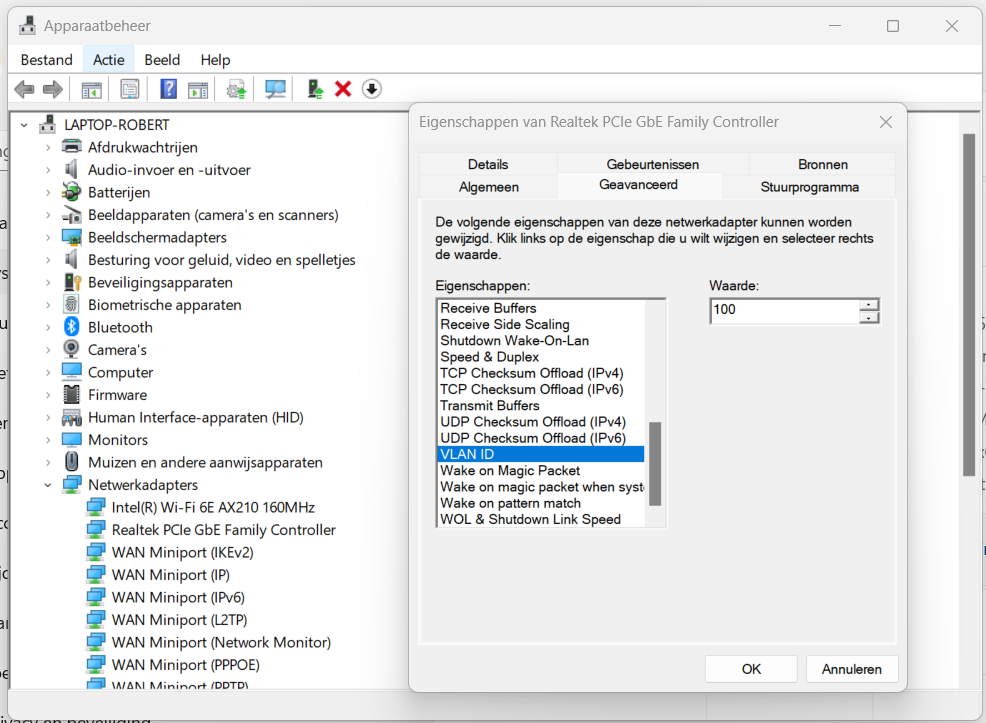Viewport: 986px width, 723px height.
Task: Click the Batterijen battery icon
Action: [x=72, y=192]
